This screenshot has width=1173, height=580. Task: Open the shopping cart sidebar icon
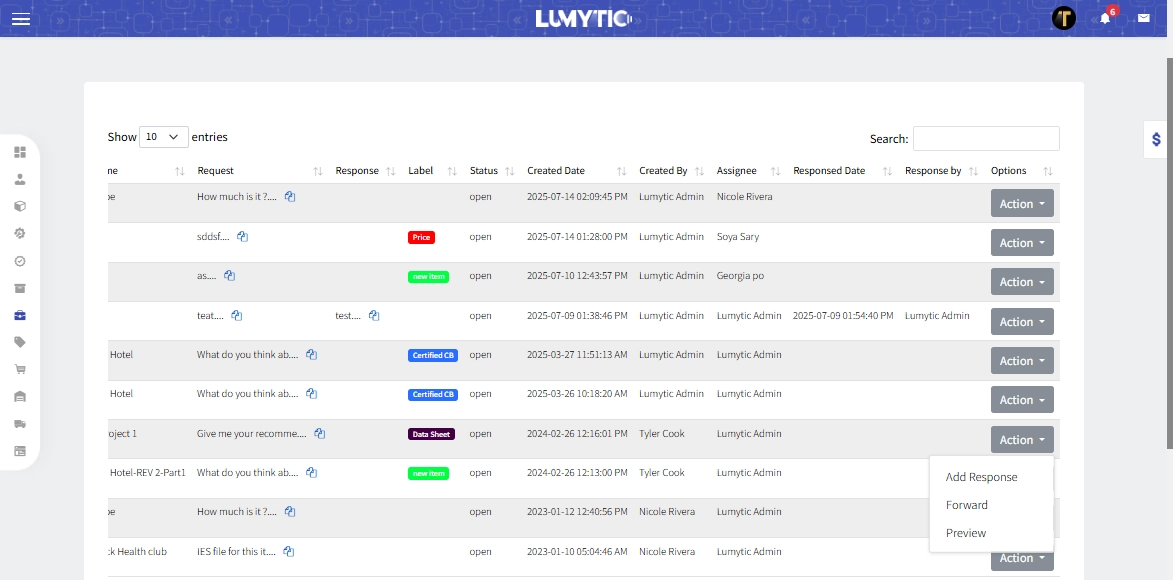pyautogui.click(x=20, y=369)
